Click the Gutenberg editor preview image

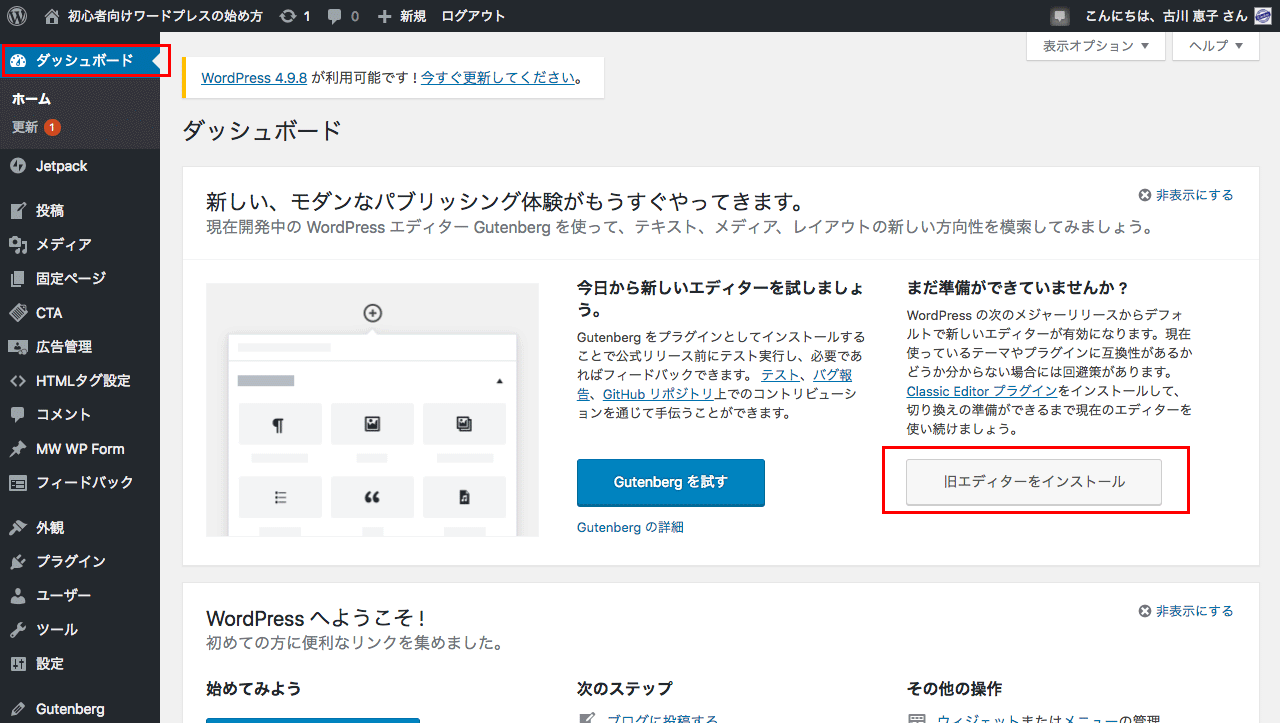(372, 410)
